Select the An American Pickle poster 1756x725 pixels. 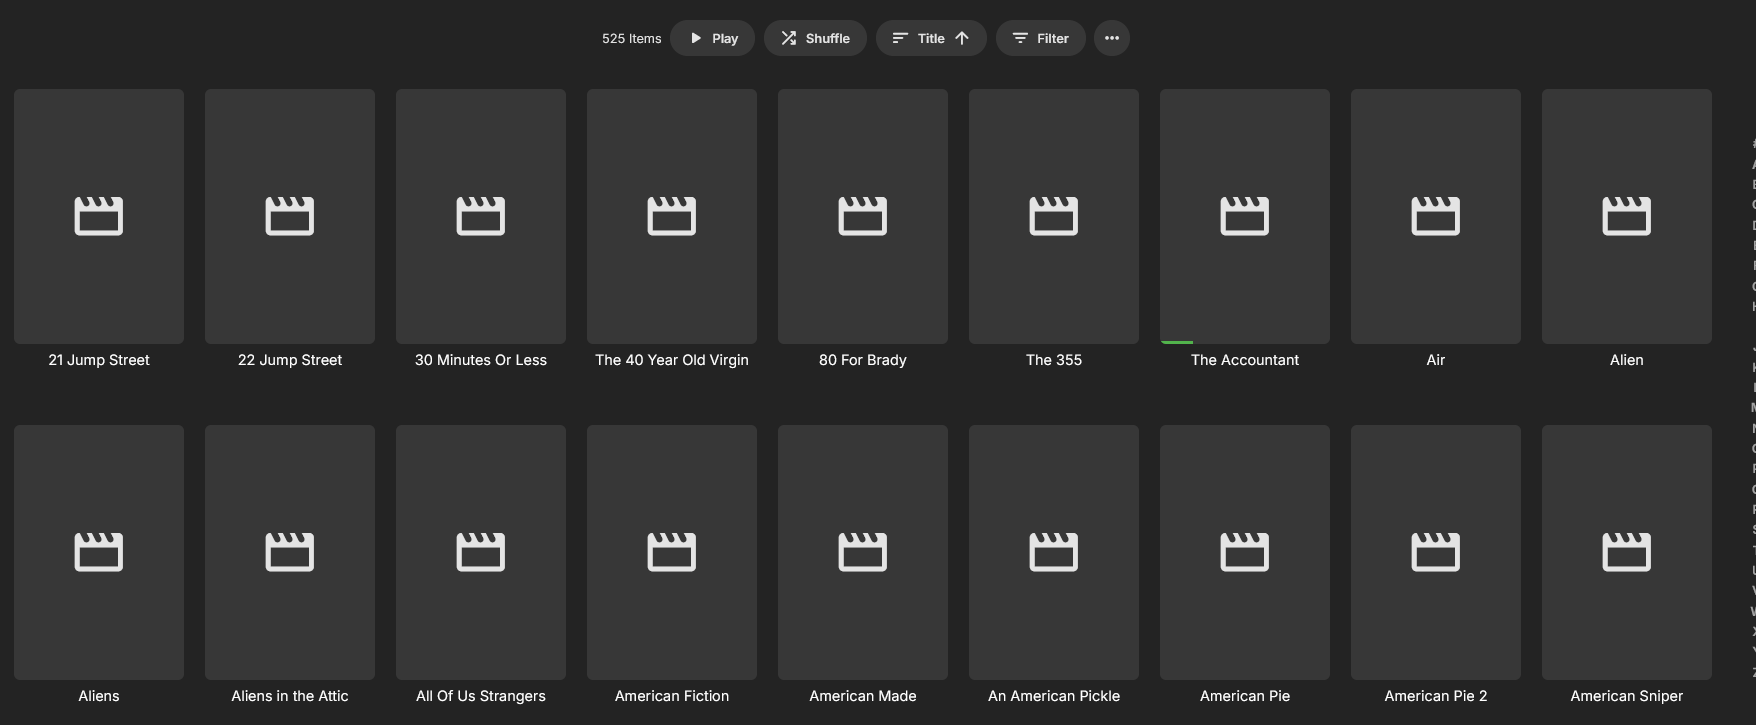(x=1054, y=552)
